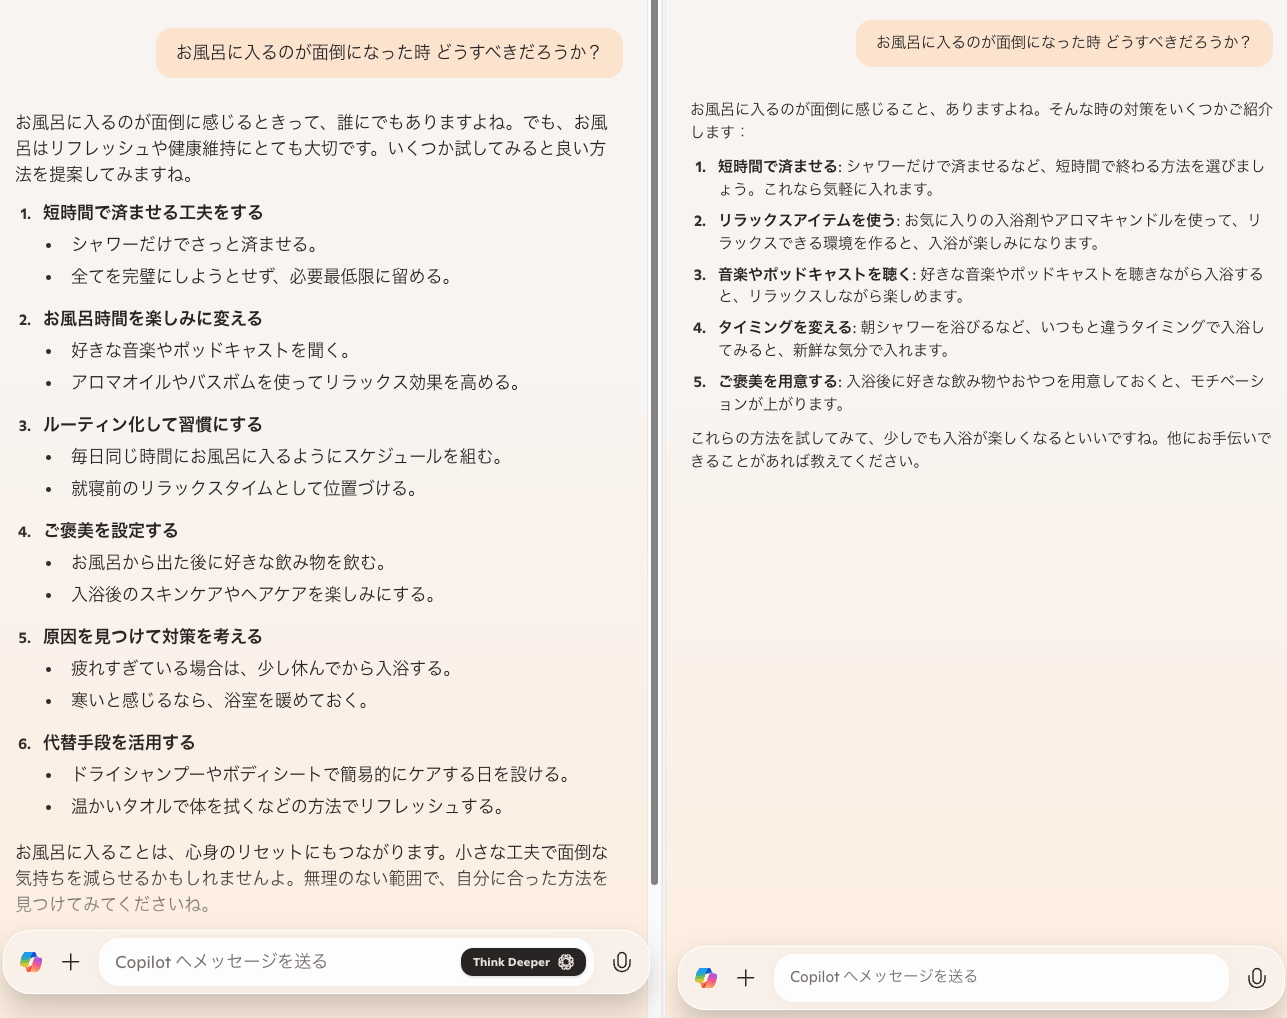The height and width of the screenshot is (1018, 1287).
Task: Focus the right Copilot message input field
Action: point(1000,977)
